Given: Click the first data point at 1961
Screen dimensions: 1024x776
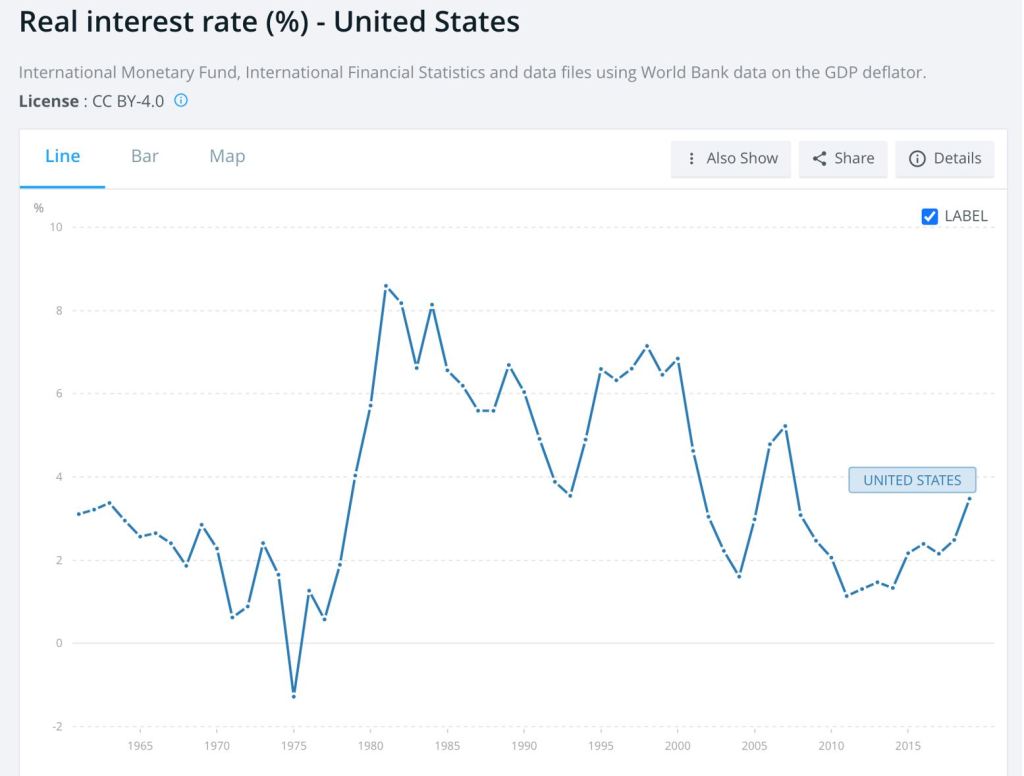Looking at the screenshot, I should (79, 514).
